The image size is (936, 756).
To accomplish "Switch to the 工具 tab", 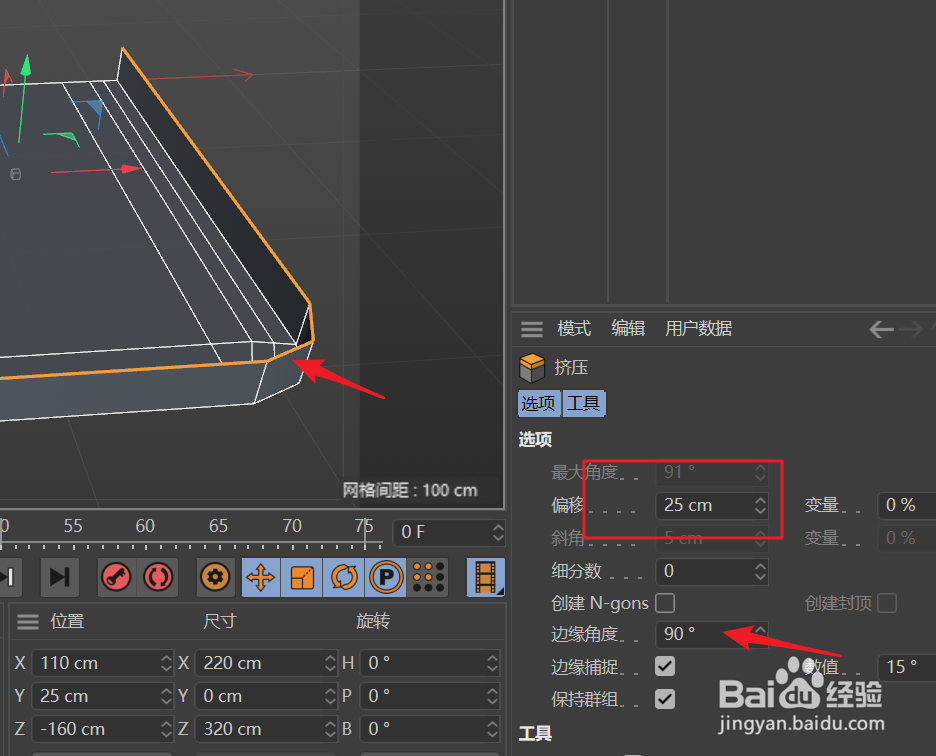I will [x=584, y=403].
